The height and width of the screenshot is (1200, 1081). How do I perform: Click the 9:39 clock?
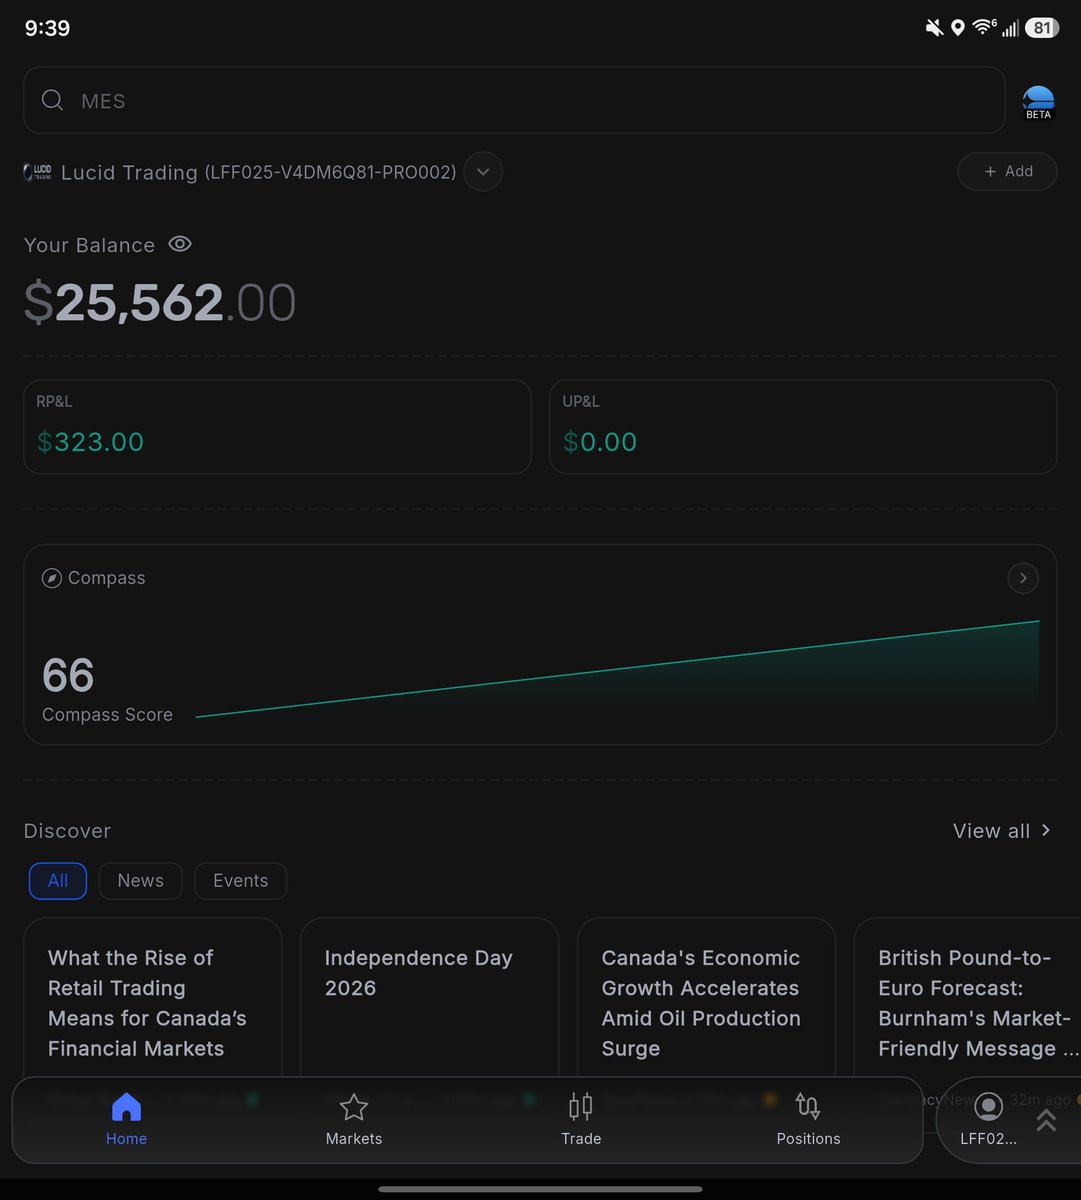click(47, 28)
